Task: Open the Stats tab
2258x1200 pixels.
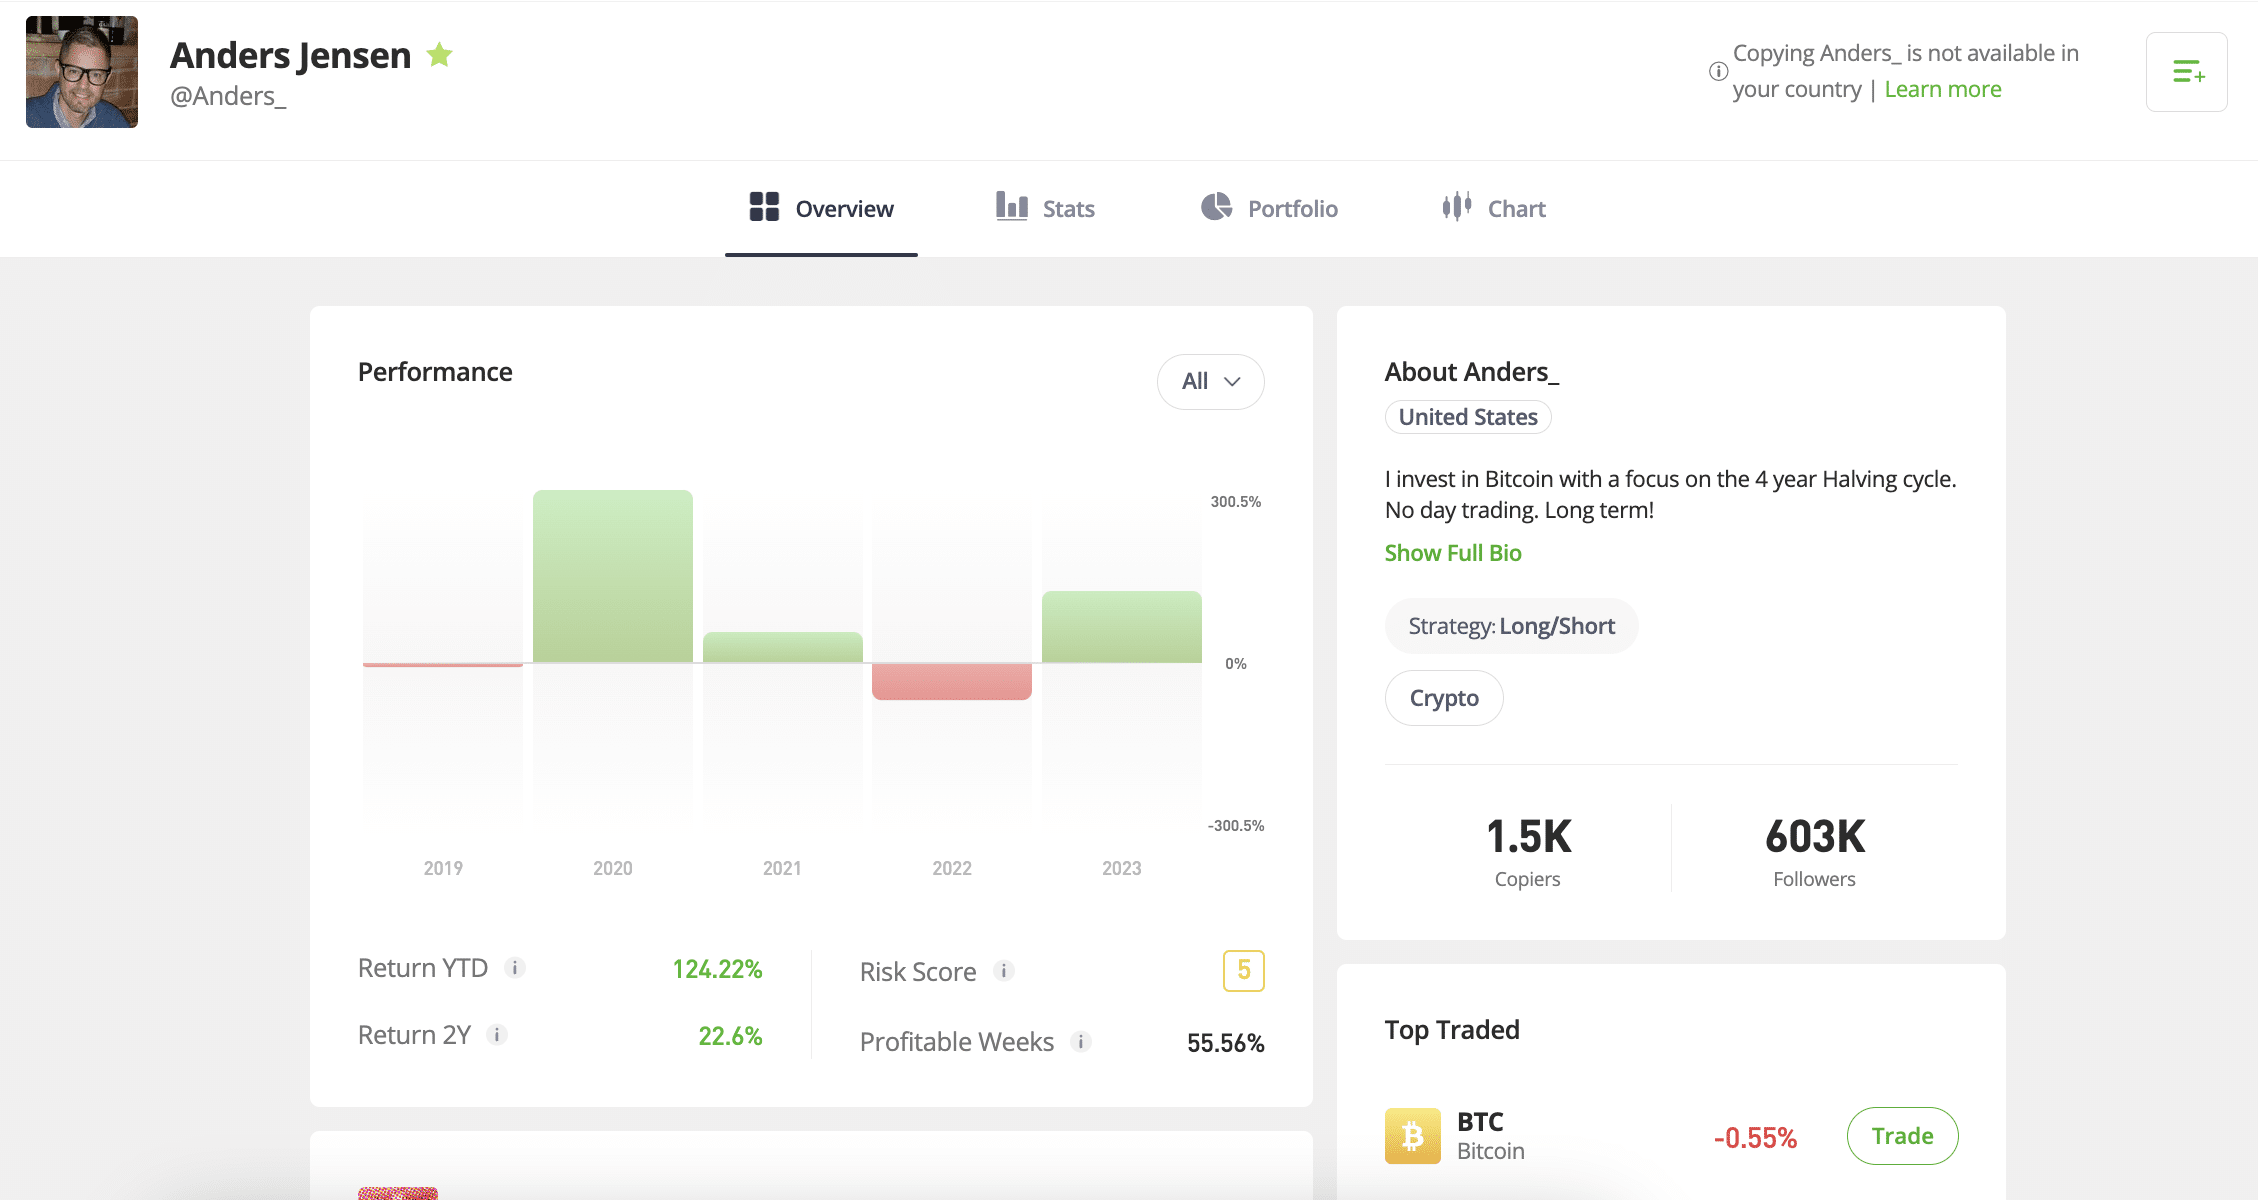Action: (1045, 208)
